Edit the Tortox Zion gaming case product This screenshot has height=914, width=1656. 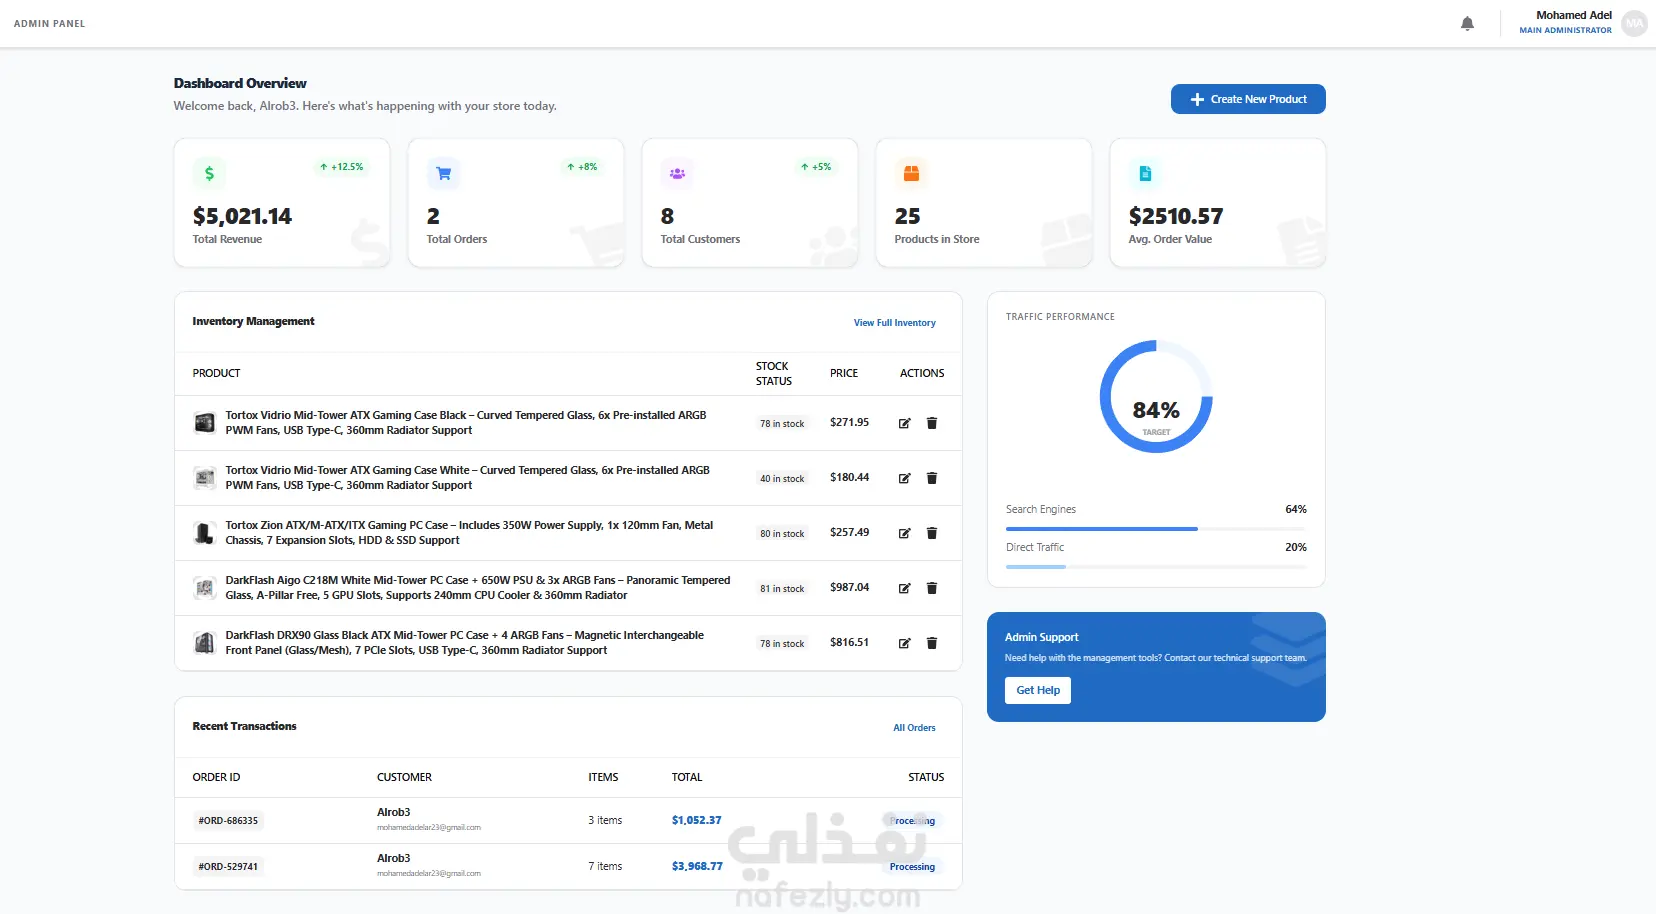tap(904, 533)
